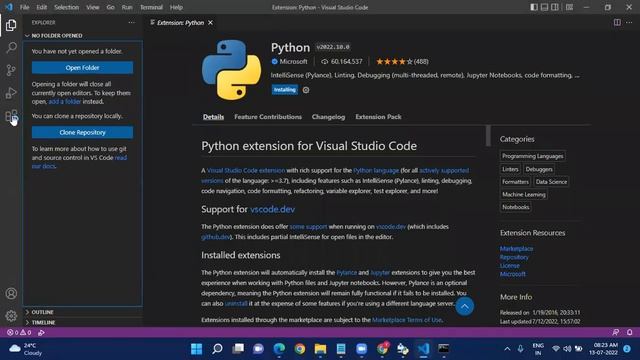Open the Marketplace resource link

pos(516,249)
